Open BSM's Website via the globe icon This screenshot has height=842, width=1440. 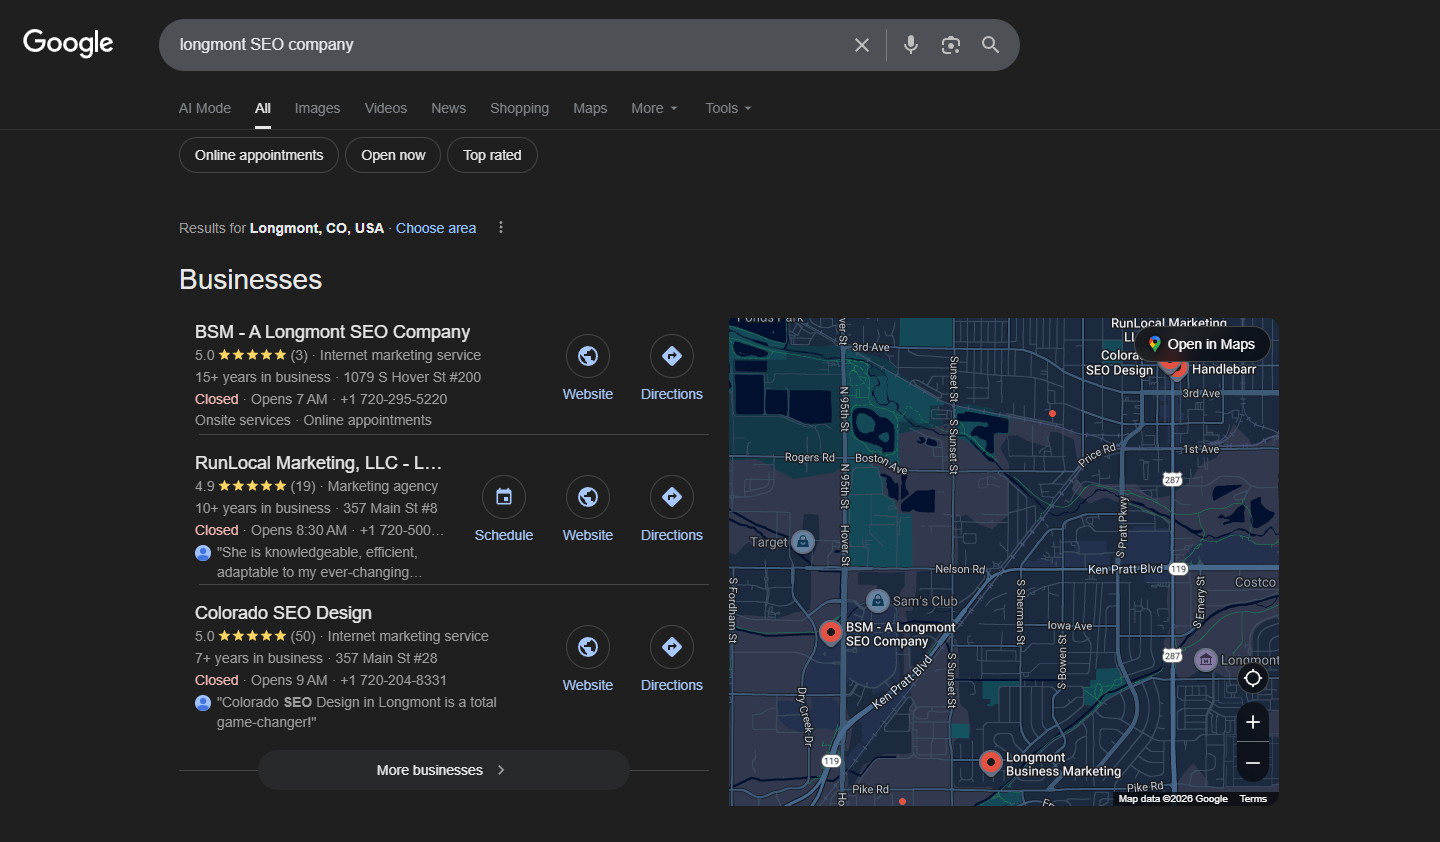(587, 355)
